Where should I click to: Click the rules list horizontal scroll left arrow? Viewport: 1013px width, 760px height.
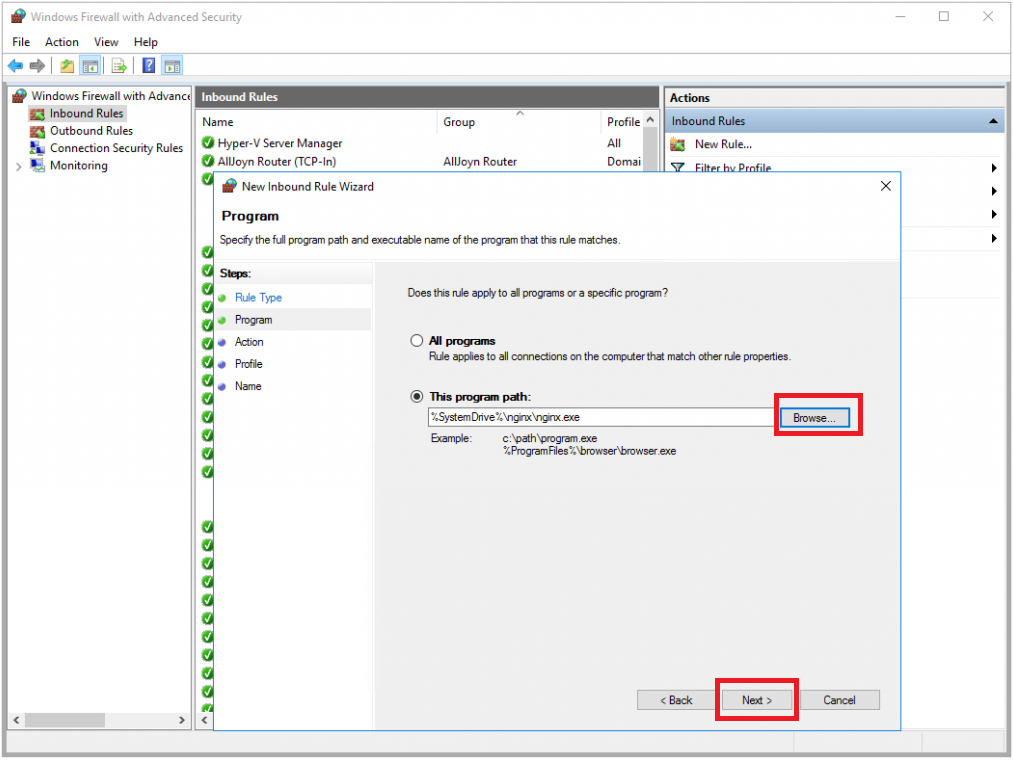[205, 719]
